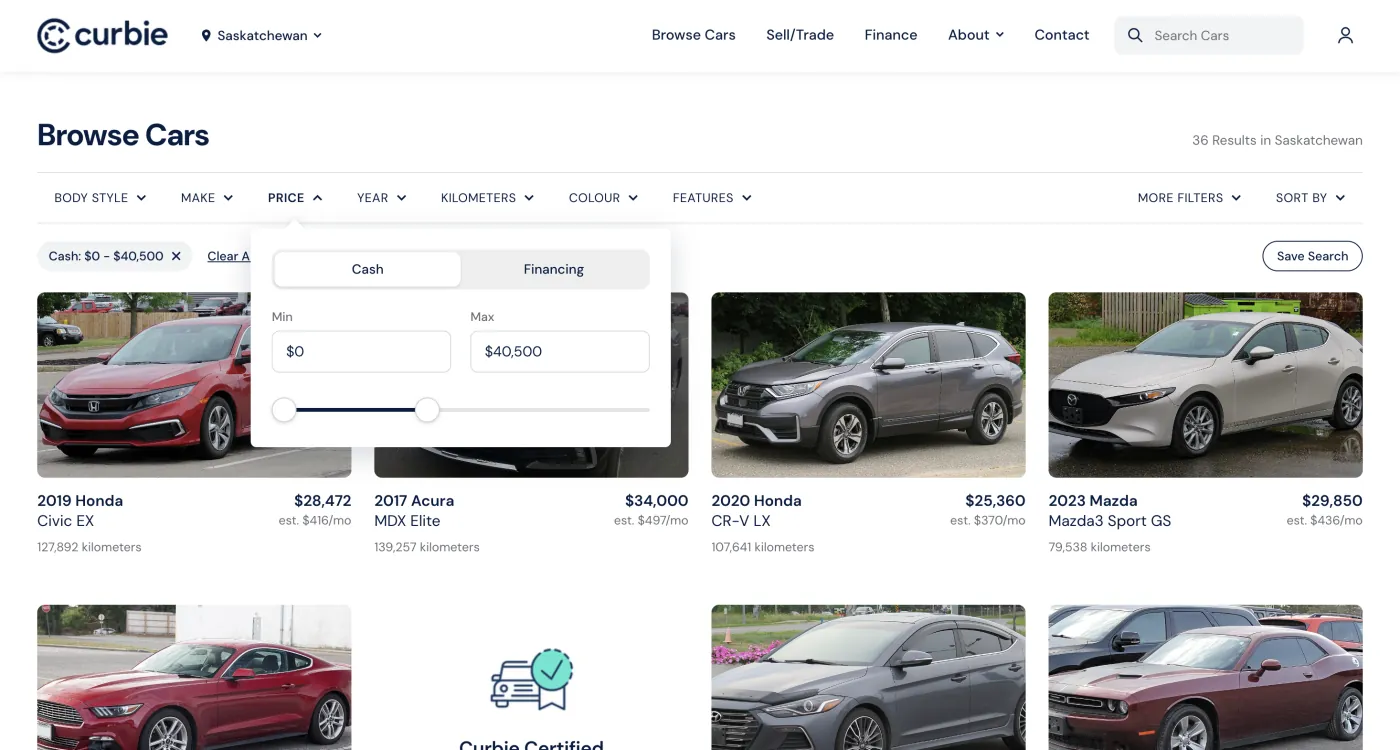Image resolution: width=1400 pixels, height=750 pixels.
Task: Open the Colour filter dropdown
Action: click(603, 198)
